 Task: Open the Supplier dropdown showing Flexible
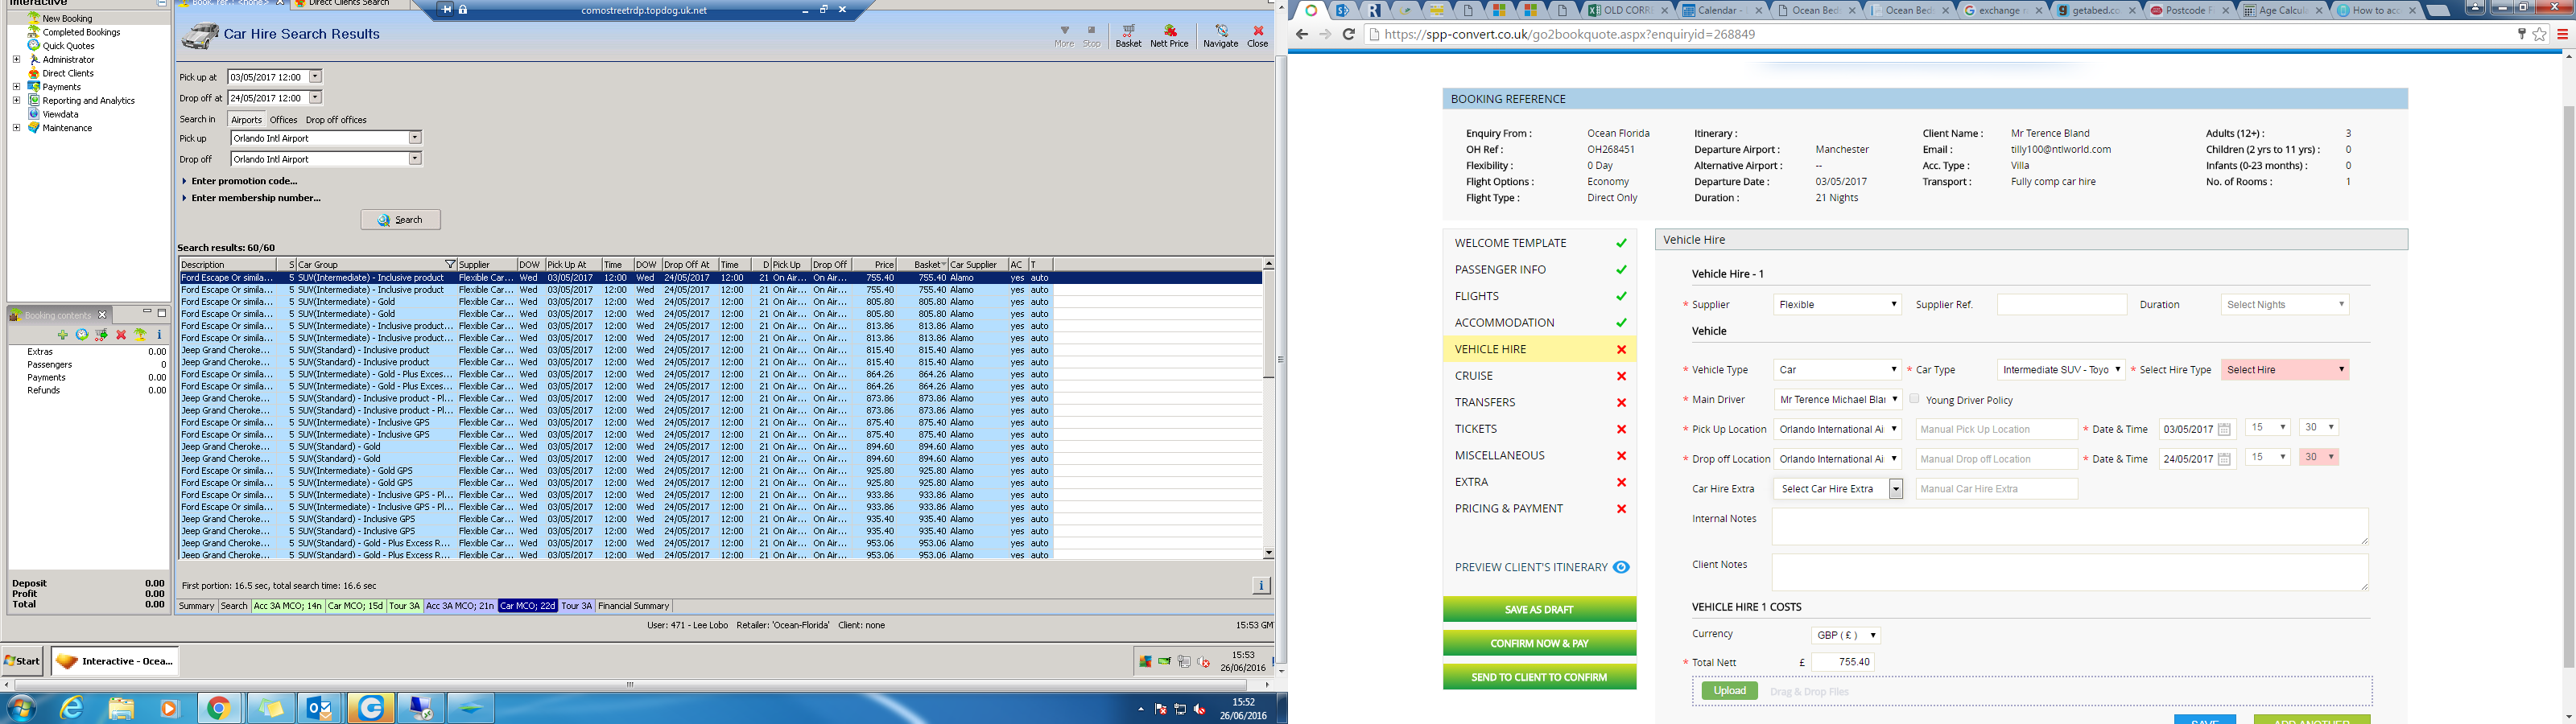(x=1837, y=305)
